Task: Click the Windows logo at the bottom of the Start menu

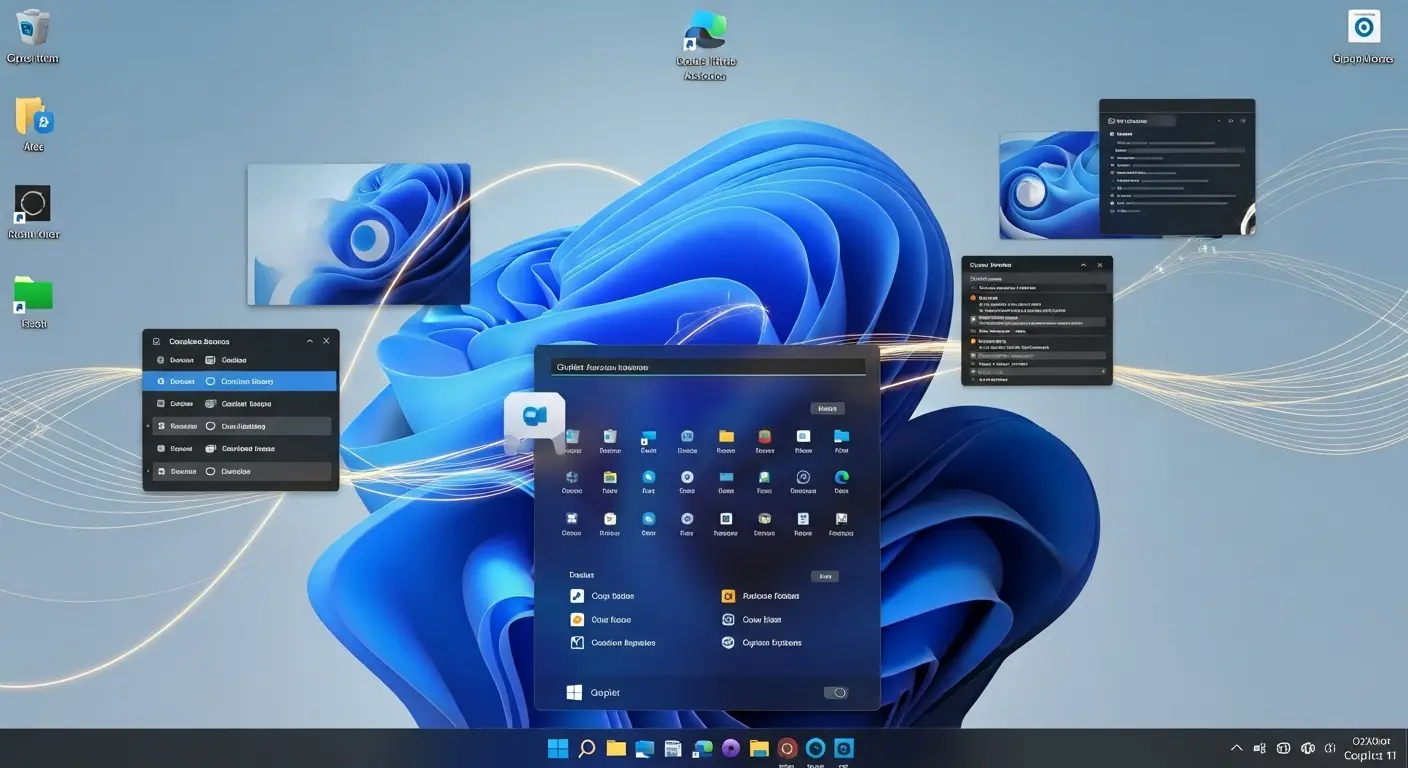Action: click(x=574, y=692)
